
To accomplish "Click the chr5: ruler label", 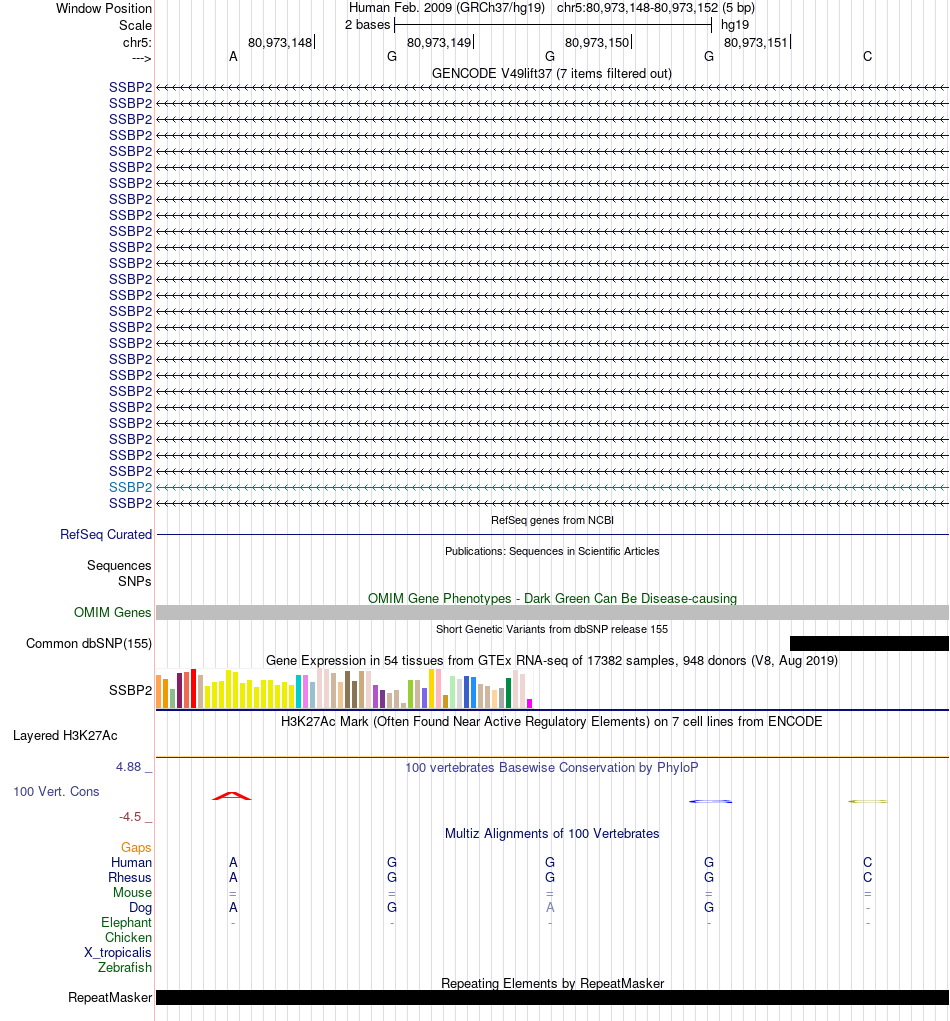I will click(137, 42).
